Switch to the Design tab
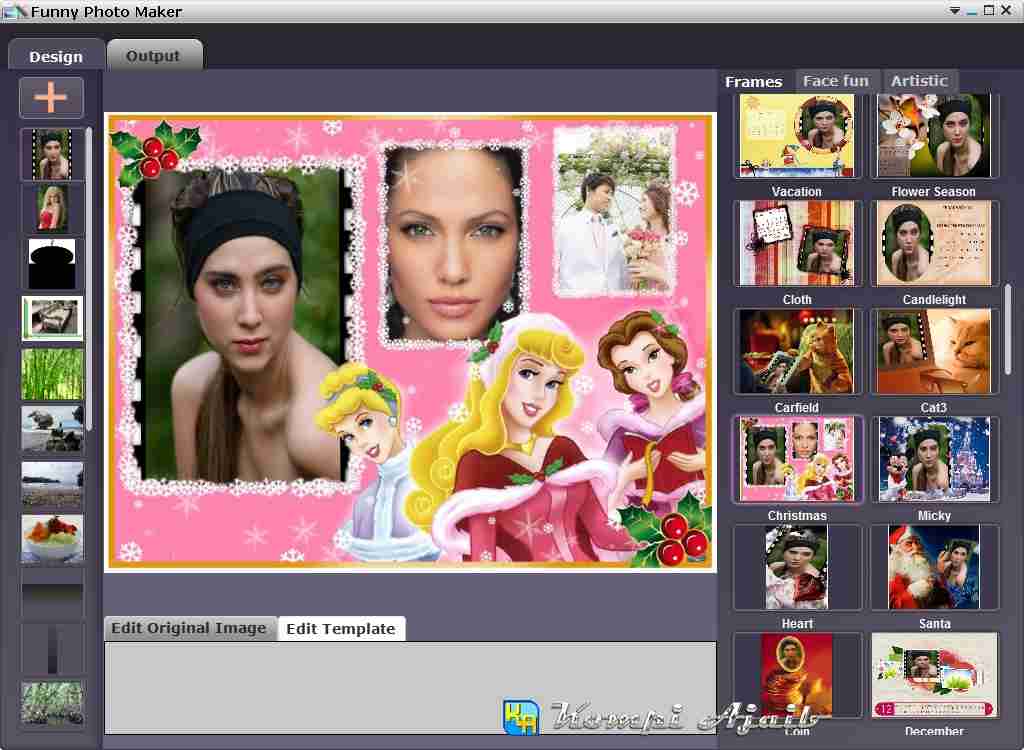 (56, 56)
